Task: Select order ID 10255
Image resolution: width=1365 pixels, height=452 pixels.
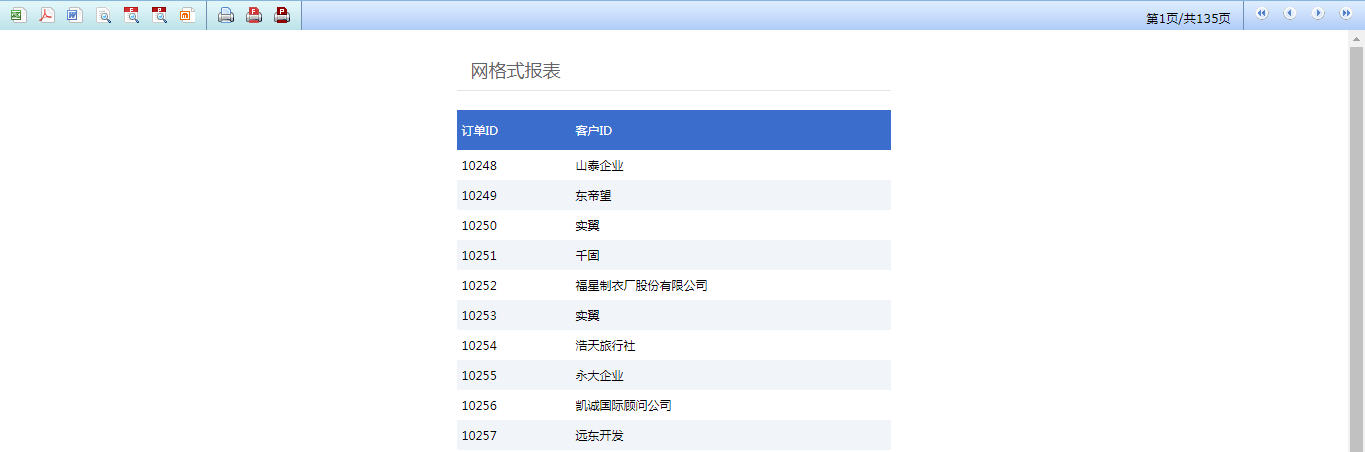Action: point(479,375)
